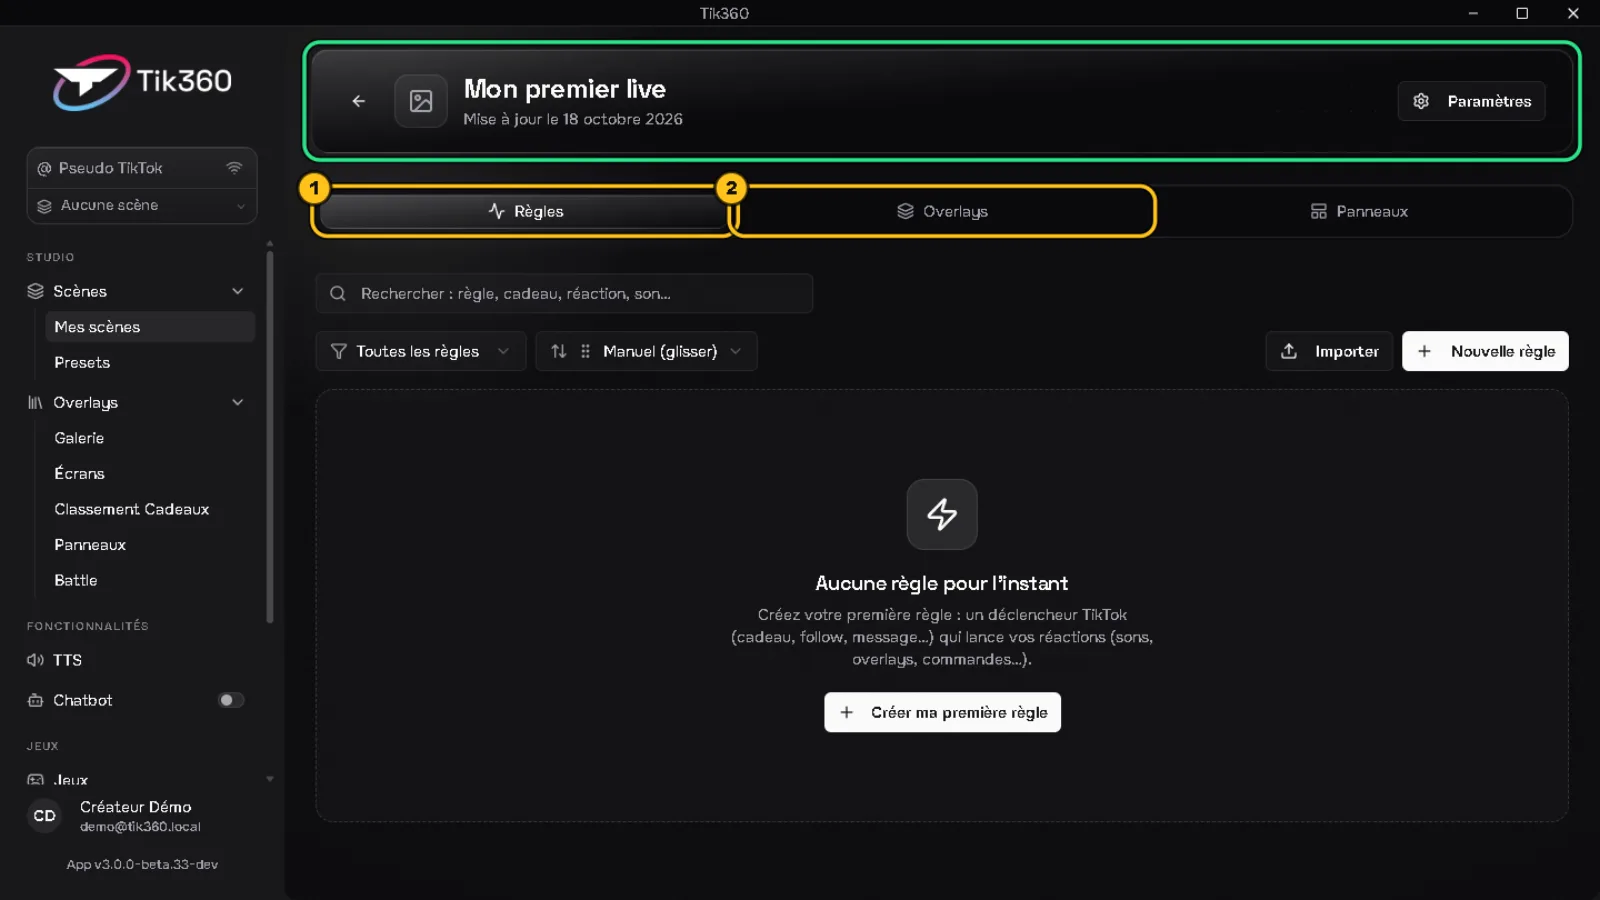The image size is (1600, 900).
Task: Open the Aucune scène selector dropdown
Action: (x=141, y=205)
